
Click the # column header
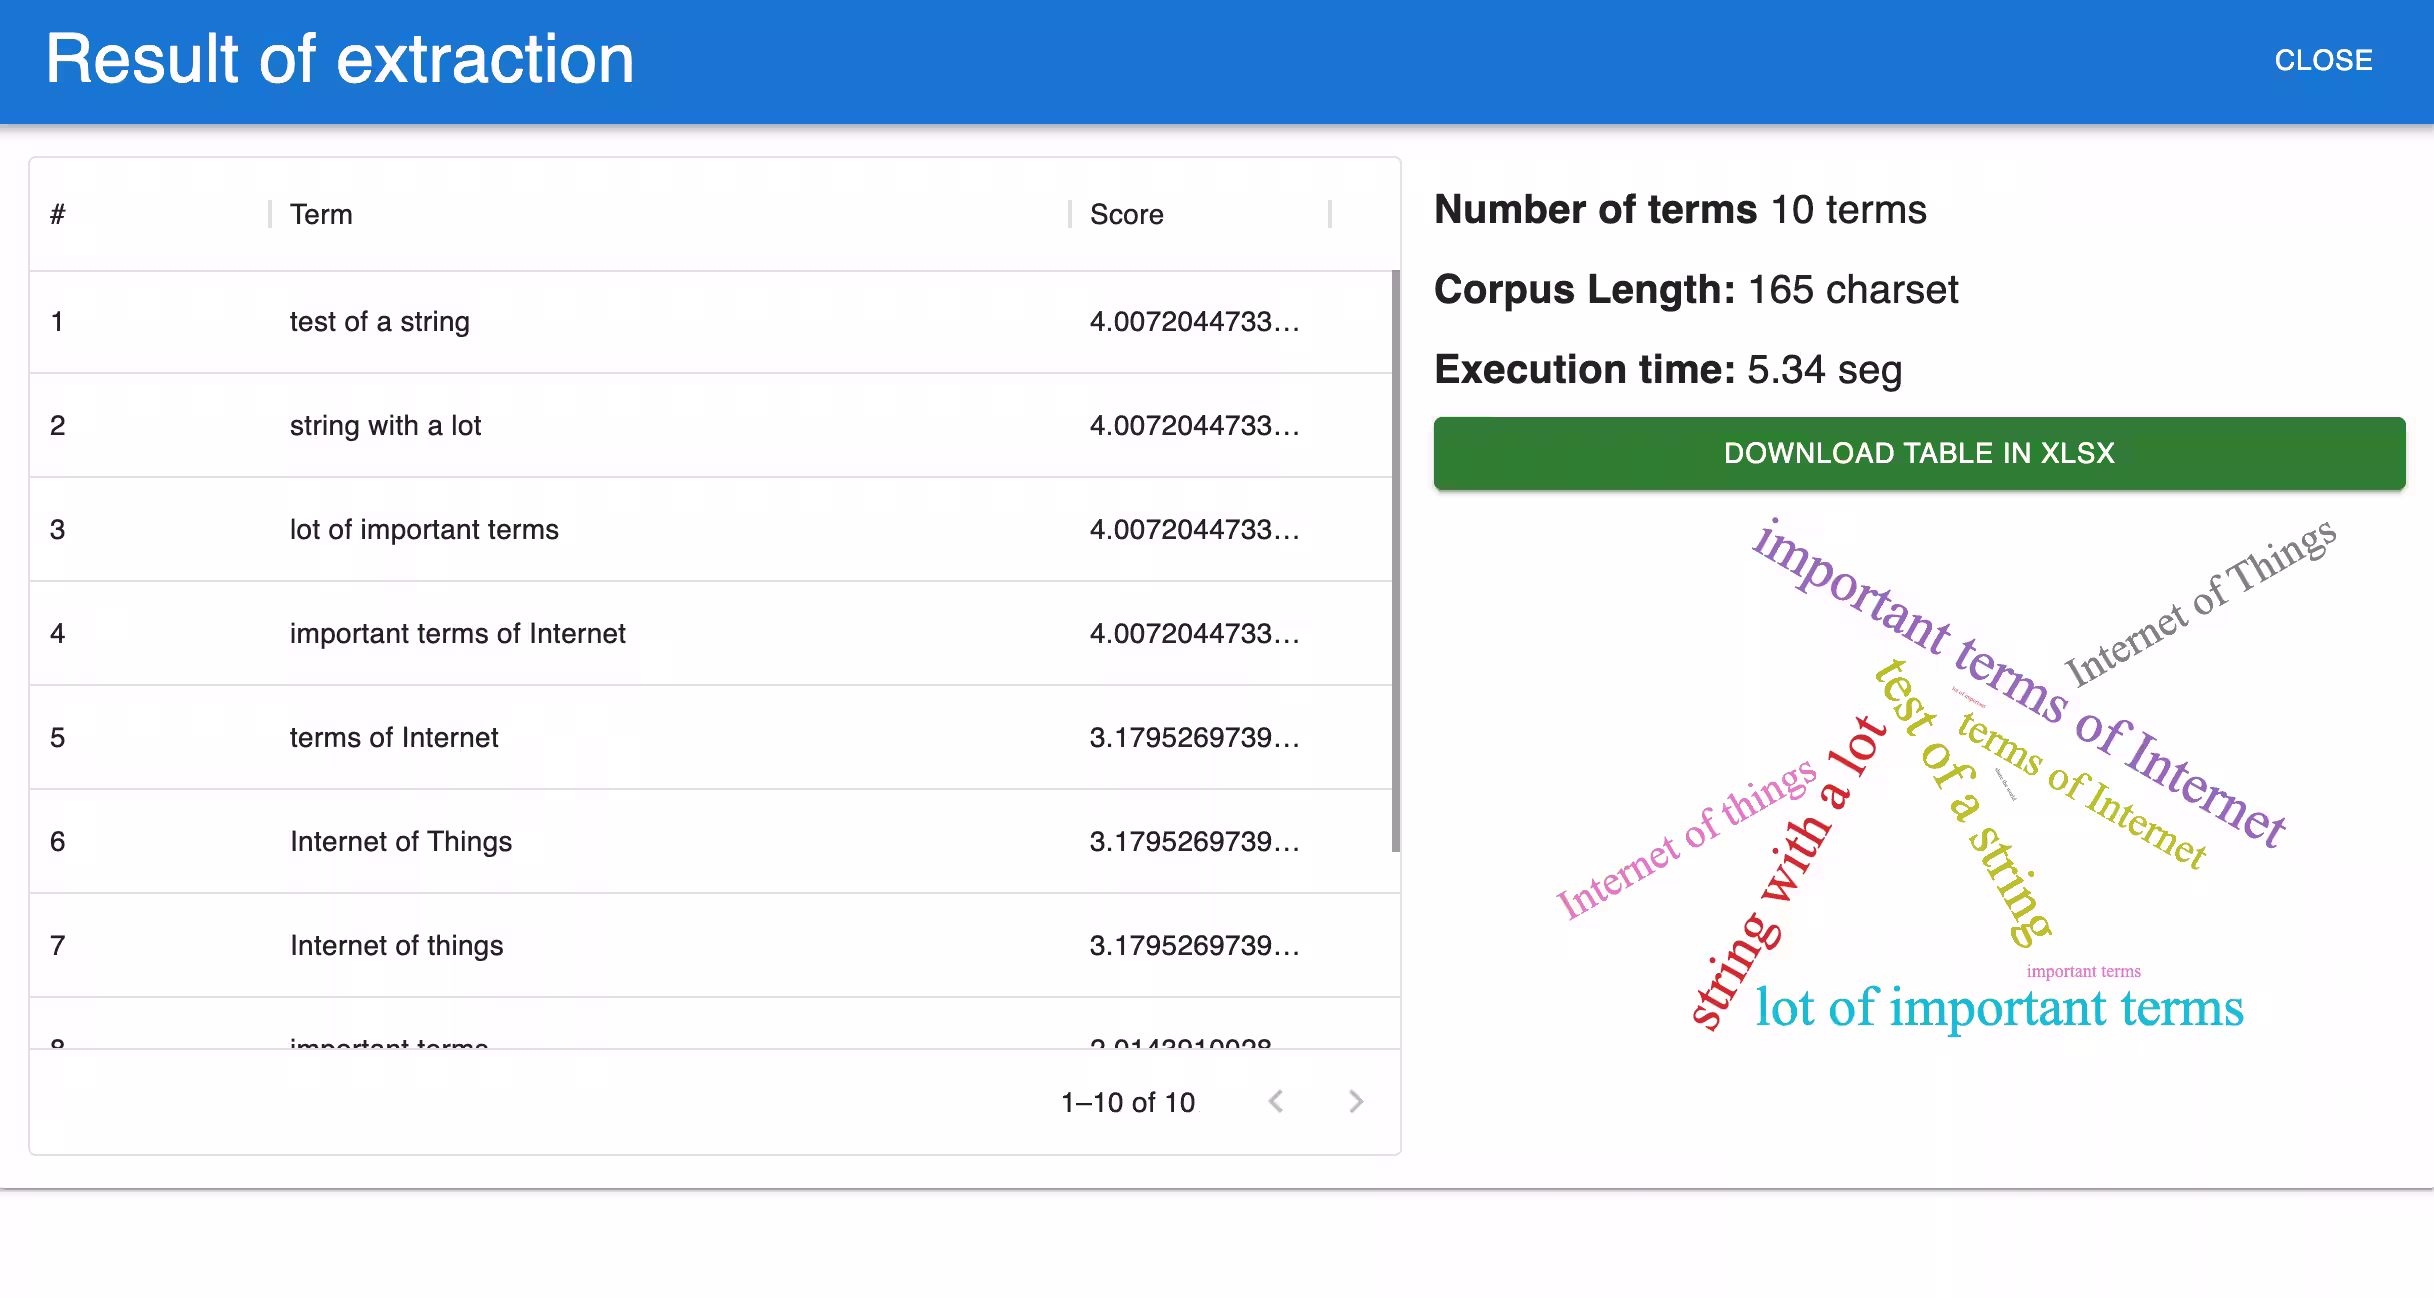58,214
